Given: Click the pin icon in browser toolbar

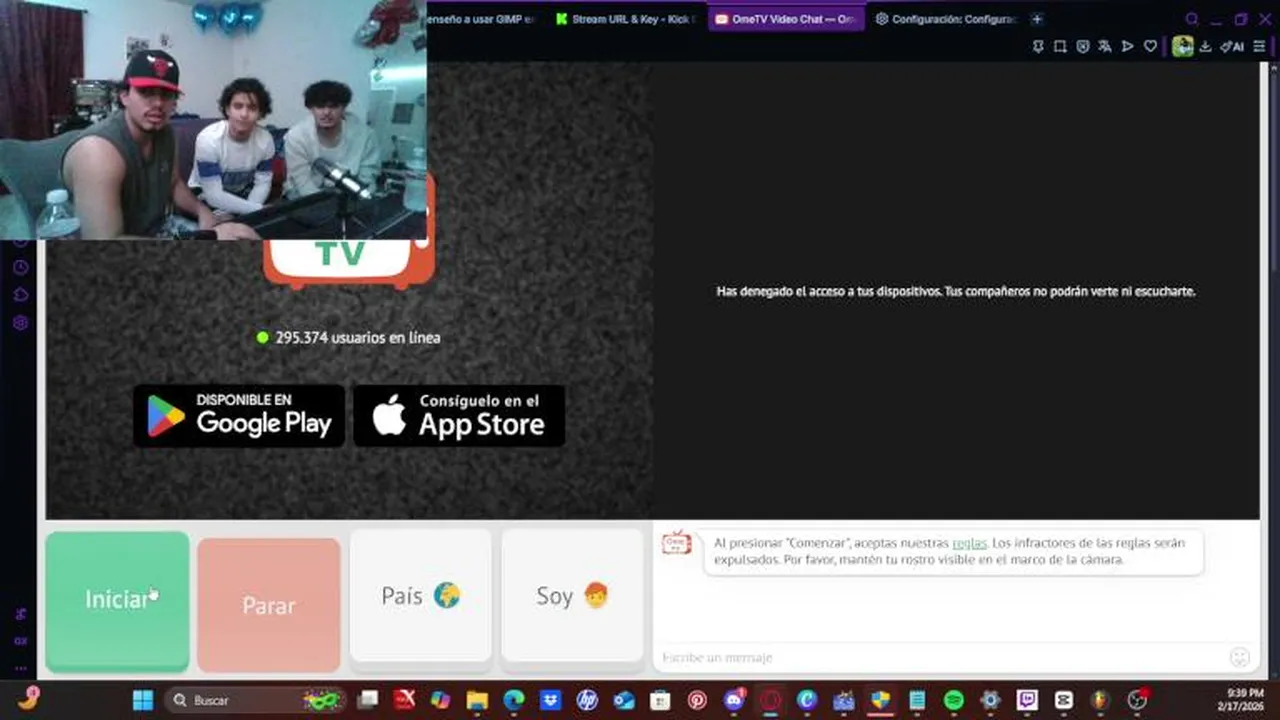Looking at the screenshot, I should (1038, 46).
